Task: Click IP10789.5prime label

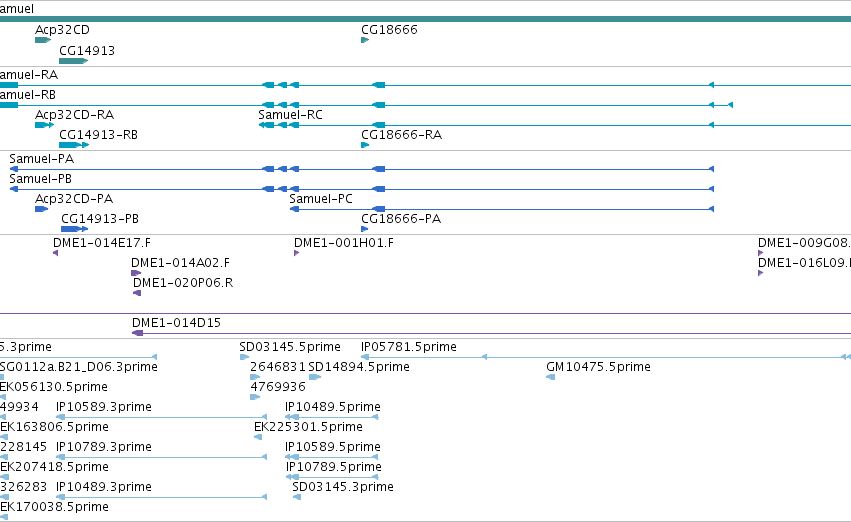Action: (x=334, y=468)
